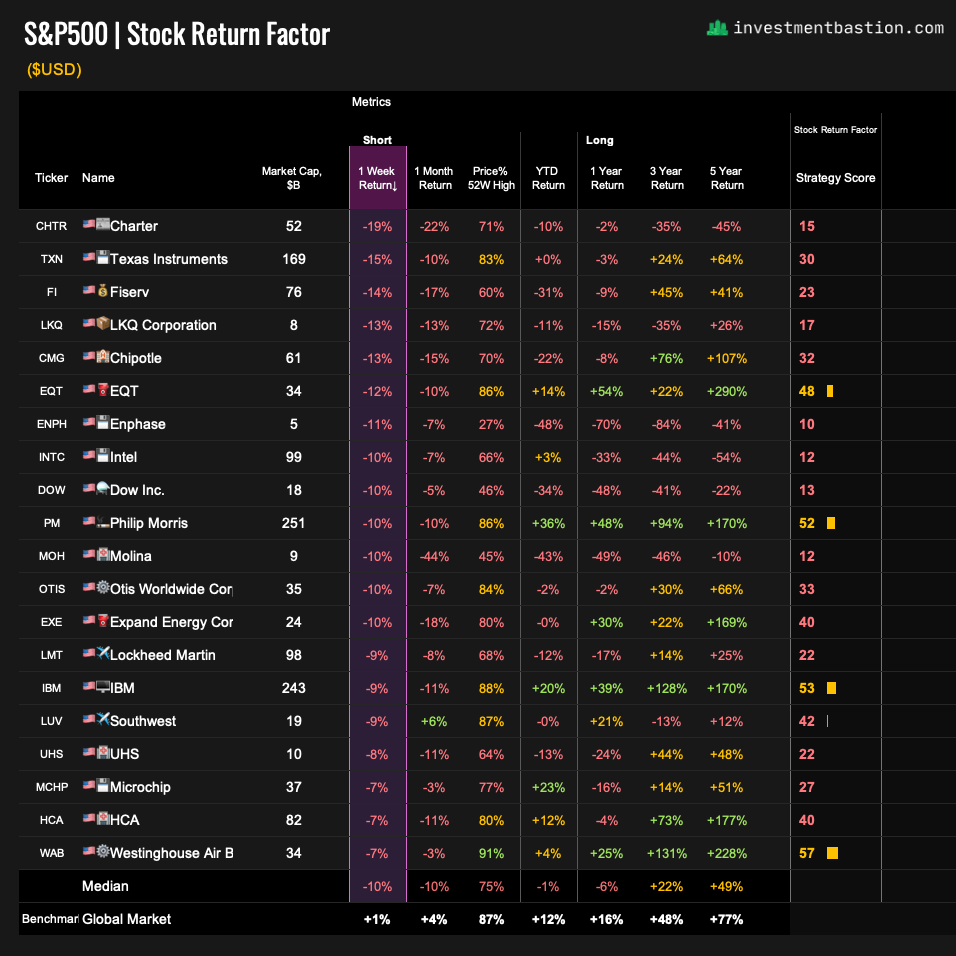
Task: Click the Strategy Score column header
Action: 835,178
